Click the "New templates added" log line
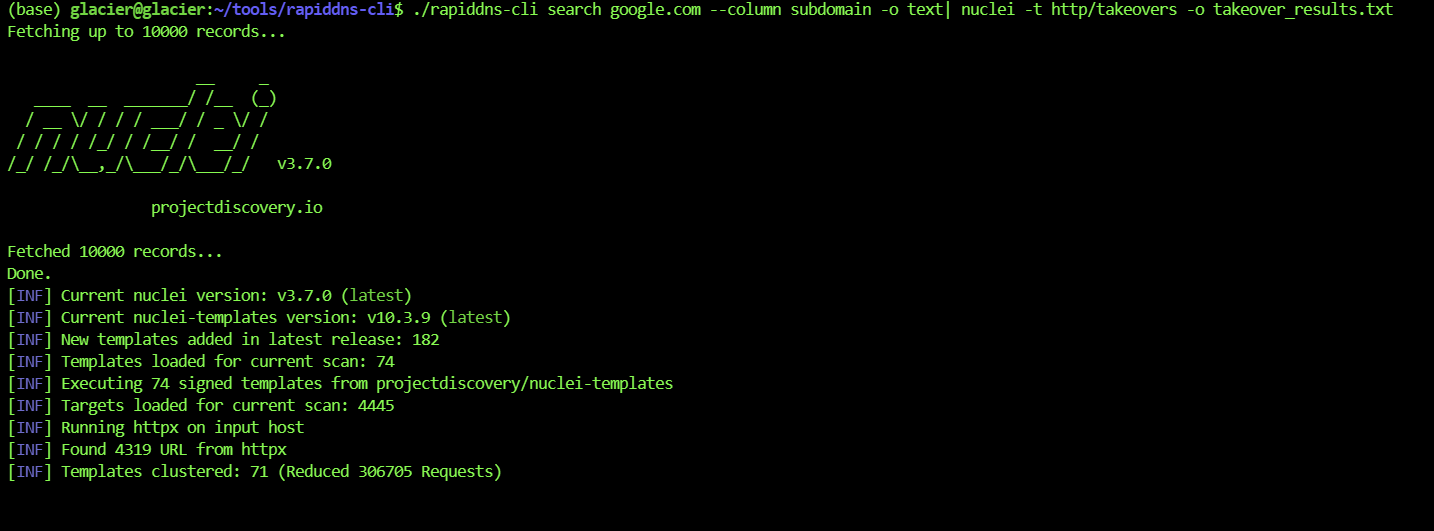Screen dimensions: 1434x531 click(250, 340)
